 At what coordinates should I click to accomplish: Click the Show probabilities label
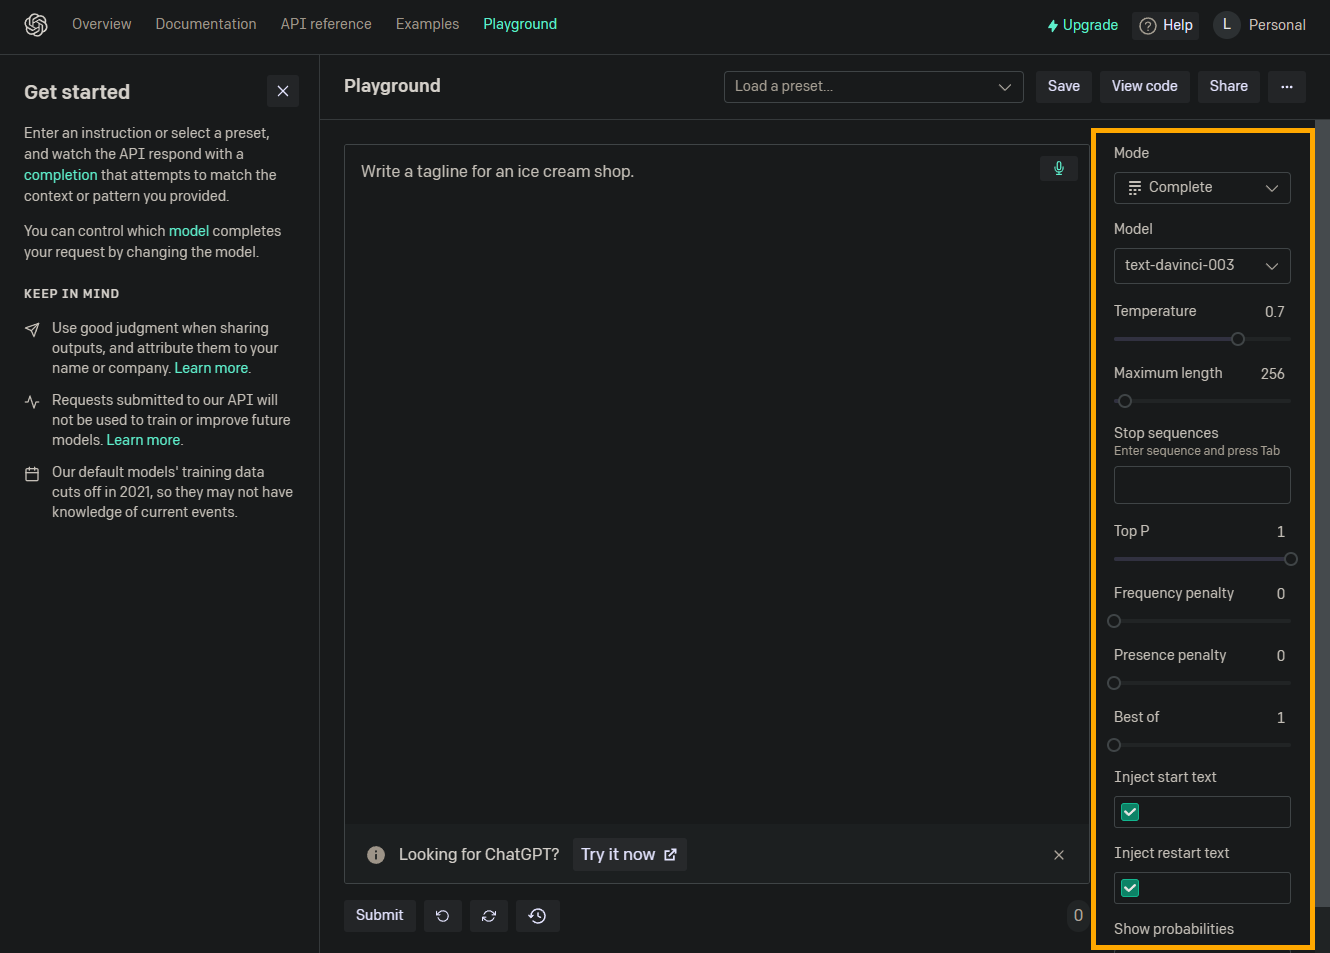pyautogui.click(x=1174, y=929)
